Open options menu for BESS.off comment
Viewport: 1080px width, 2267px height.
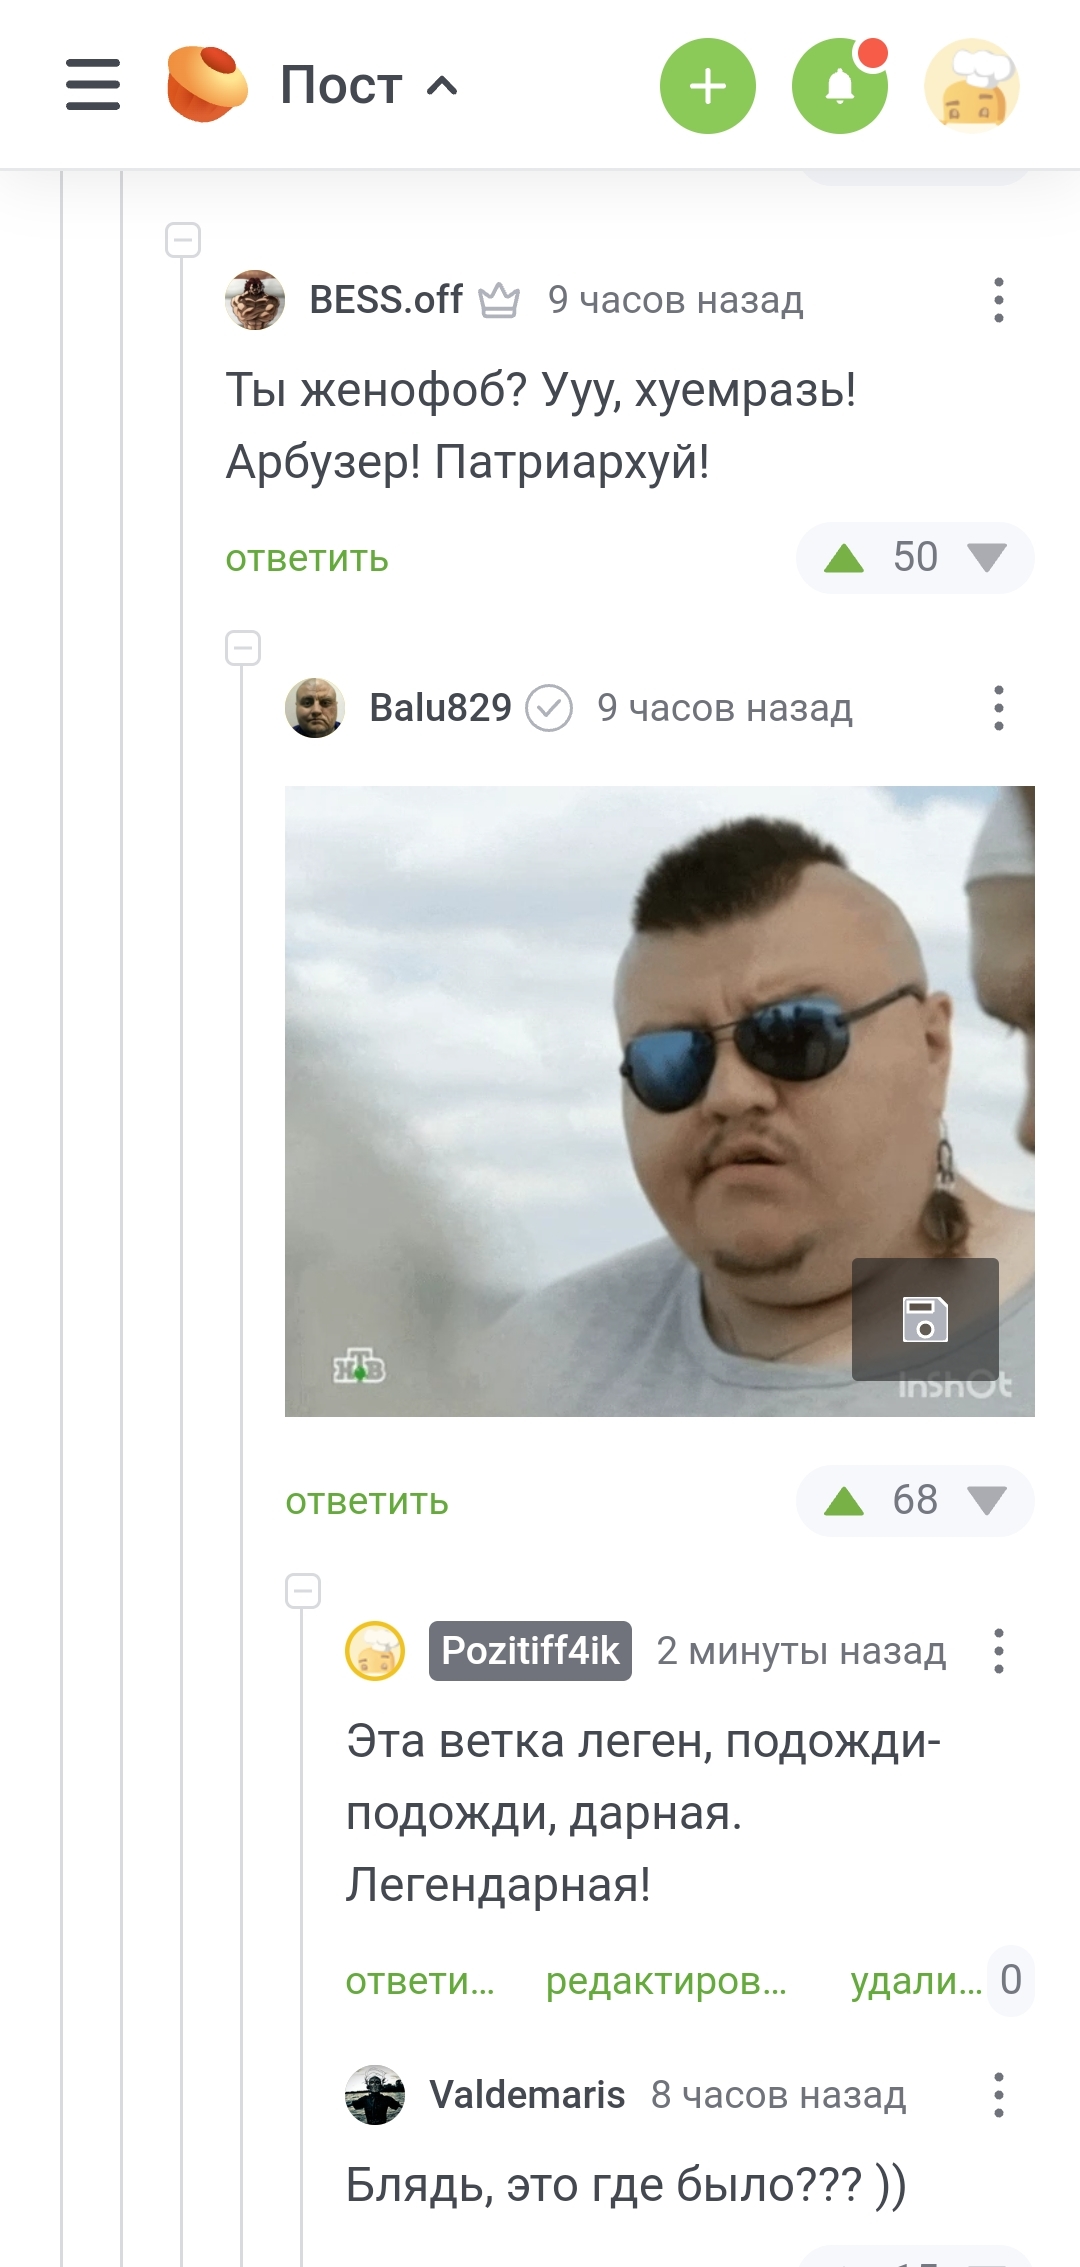tap(998, 300)
